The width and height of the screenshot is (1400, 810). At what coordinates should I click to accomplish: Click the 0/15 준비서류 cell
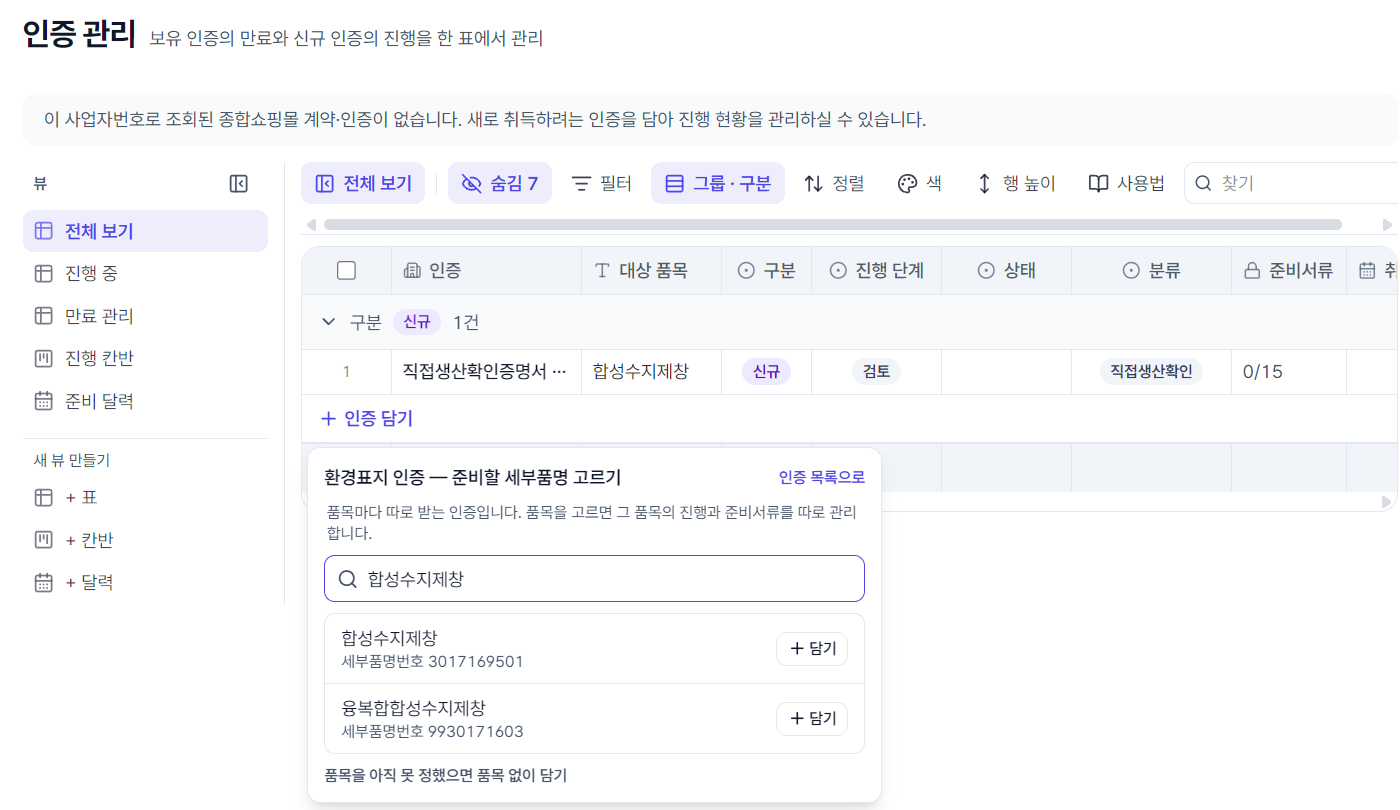pos(1289,372)
